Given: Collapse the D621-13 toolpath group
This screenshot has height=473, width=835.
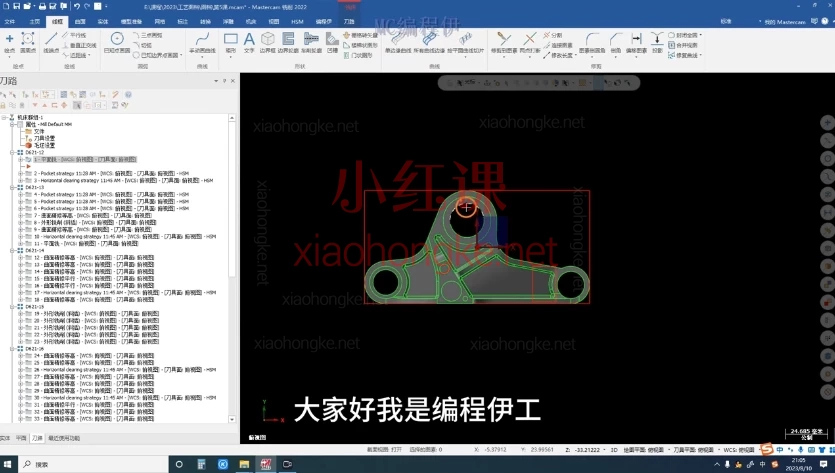Looking at the screenshot, I should (12, 187).
